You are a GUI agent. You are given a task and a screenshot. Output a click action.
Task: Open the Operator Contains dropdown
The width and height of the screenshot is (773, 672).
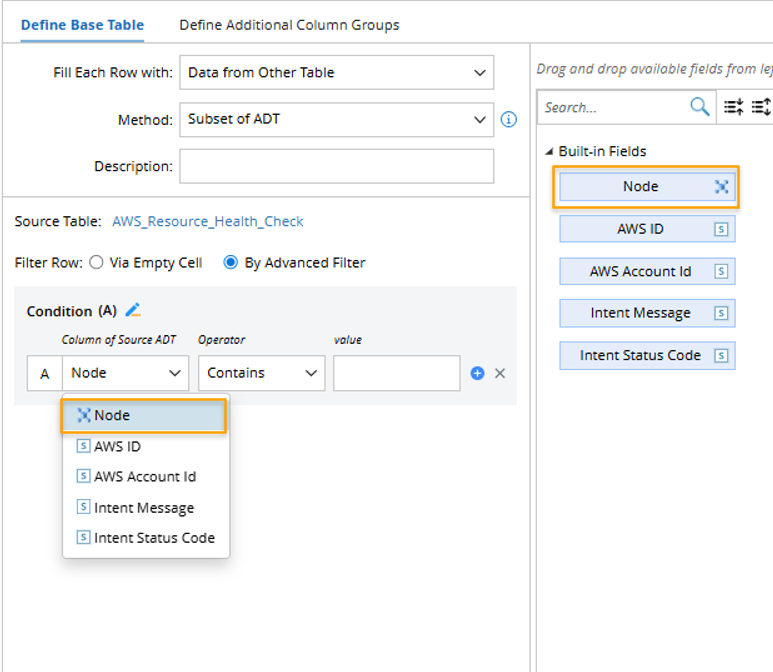click(x=261, y=373)
